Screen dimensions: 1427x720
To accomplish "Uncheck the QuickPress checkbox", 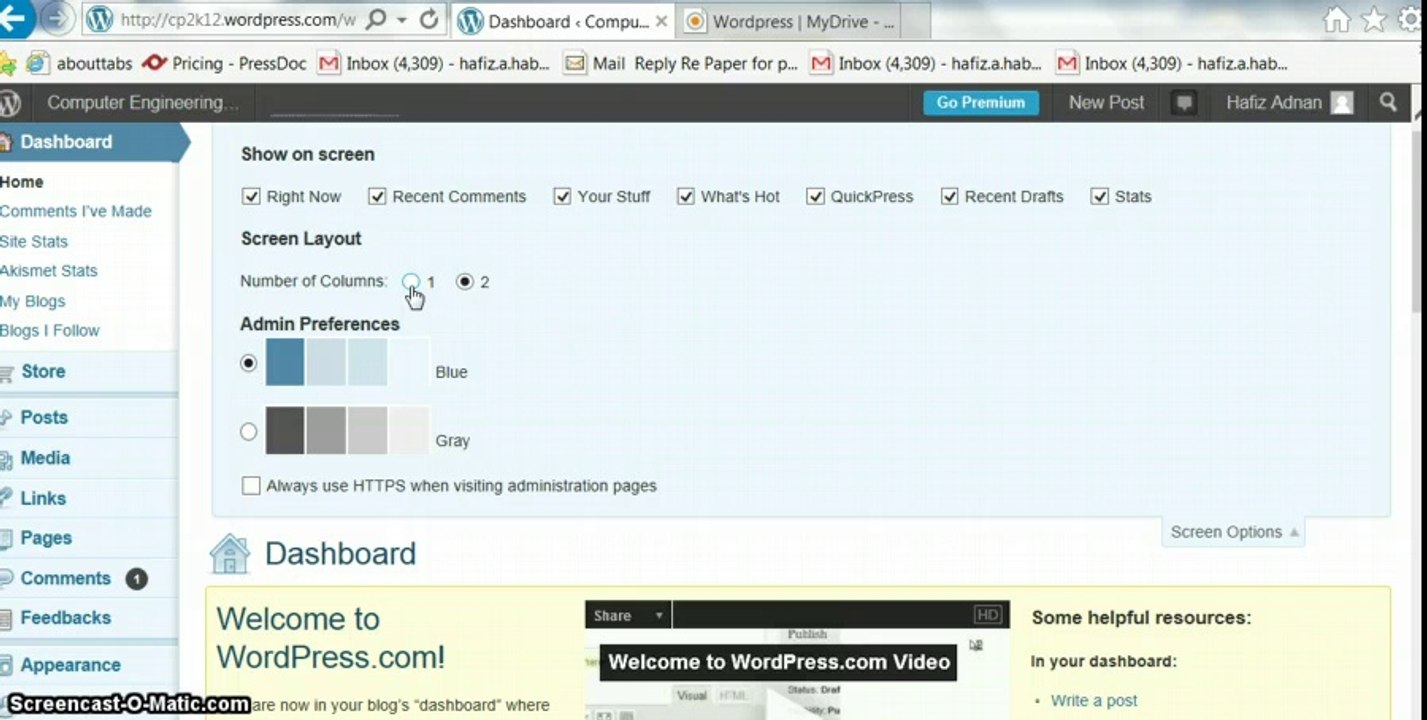I will [815, 196].
